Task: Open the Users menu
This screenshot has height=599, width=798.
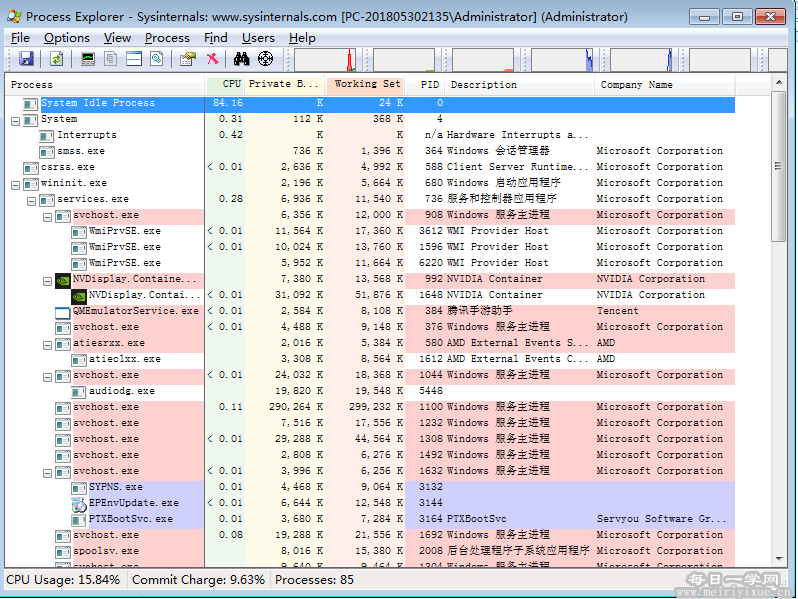Action: (x=258, y=38)
